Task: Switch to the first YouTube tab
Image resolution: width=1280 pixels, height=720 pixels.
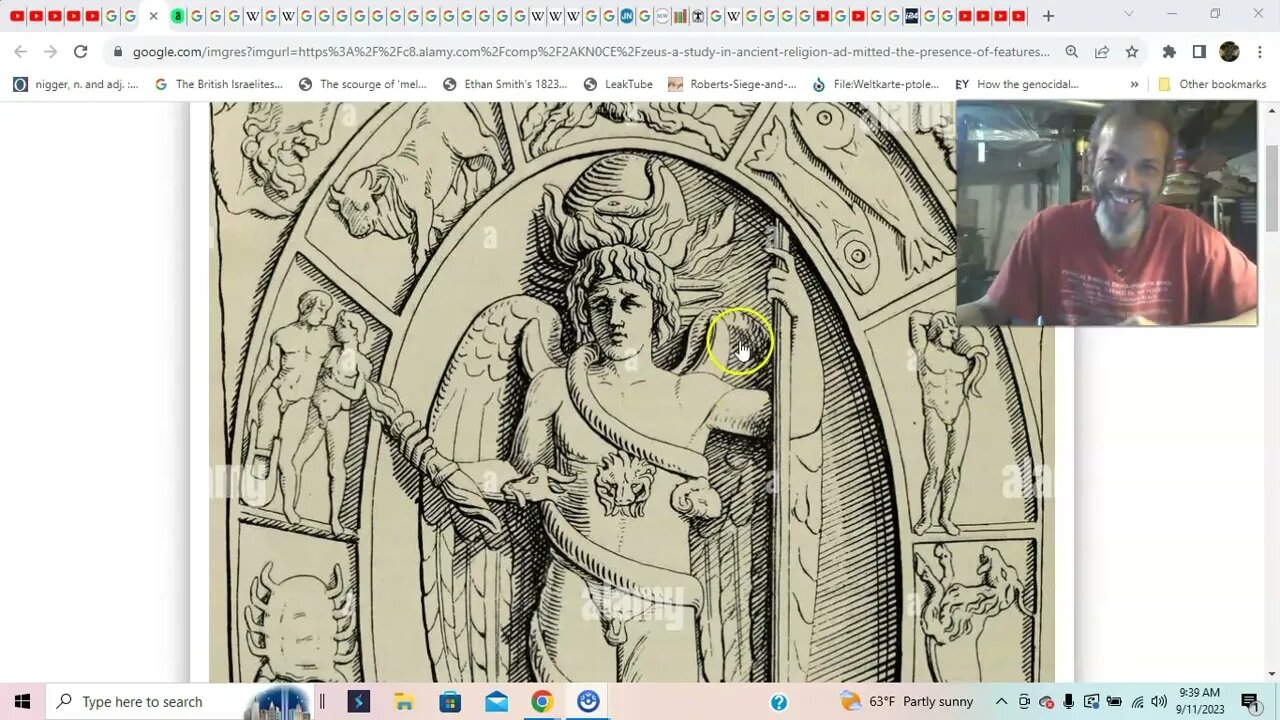Action: click(17, 16)
